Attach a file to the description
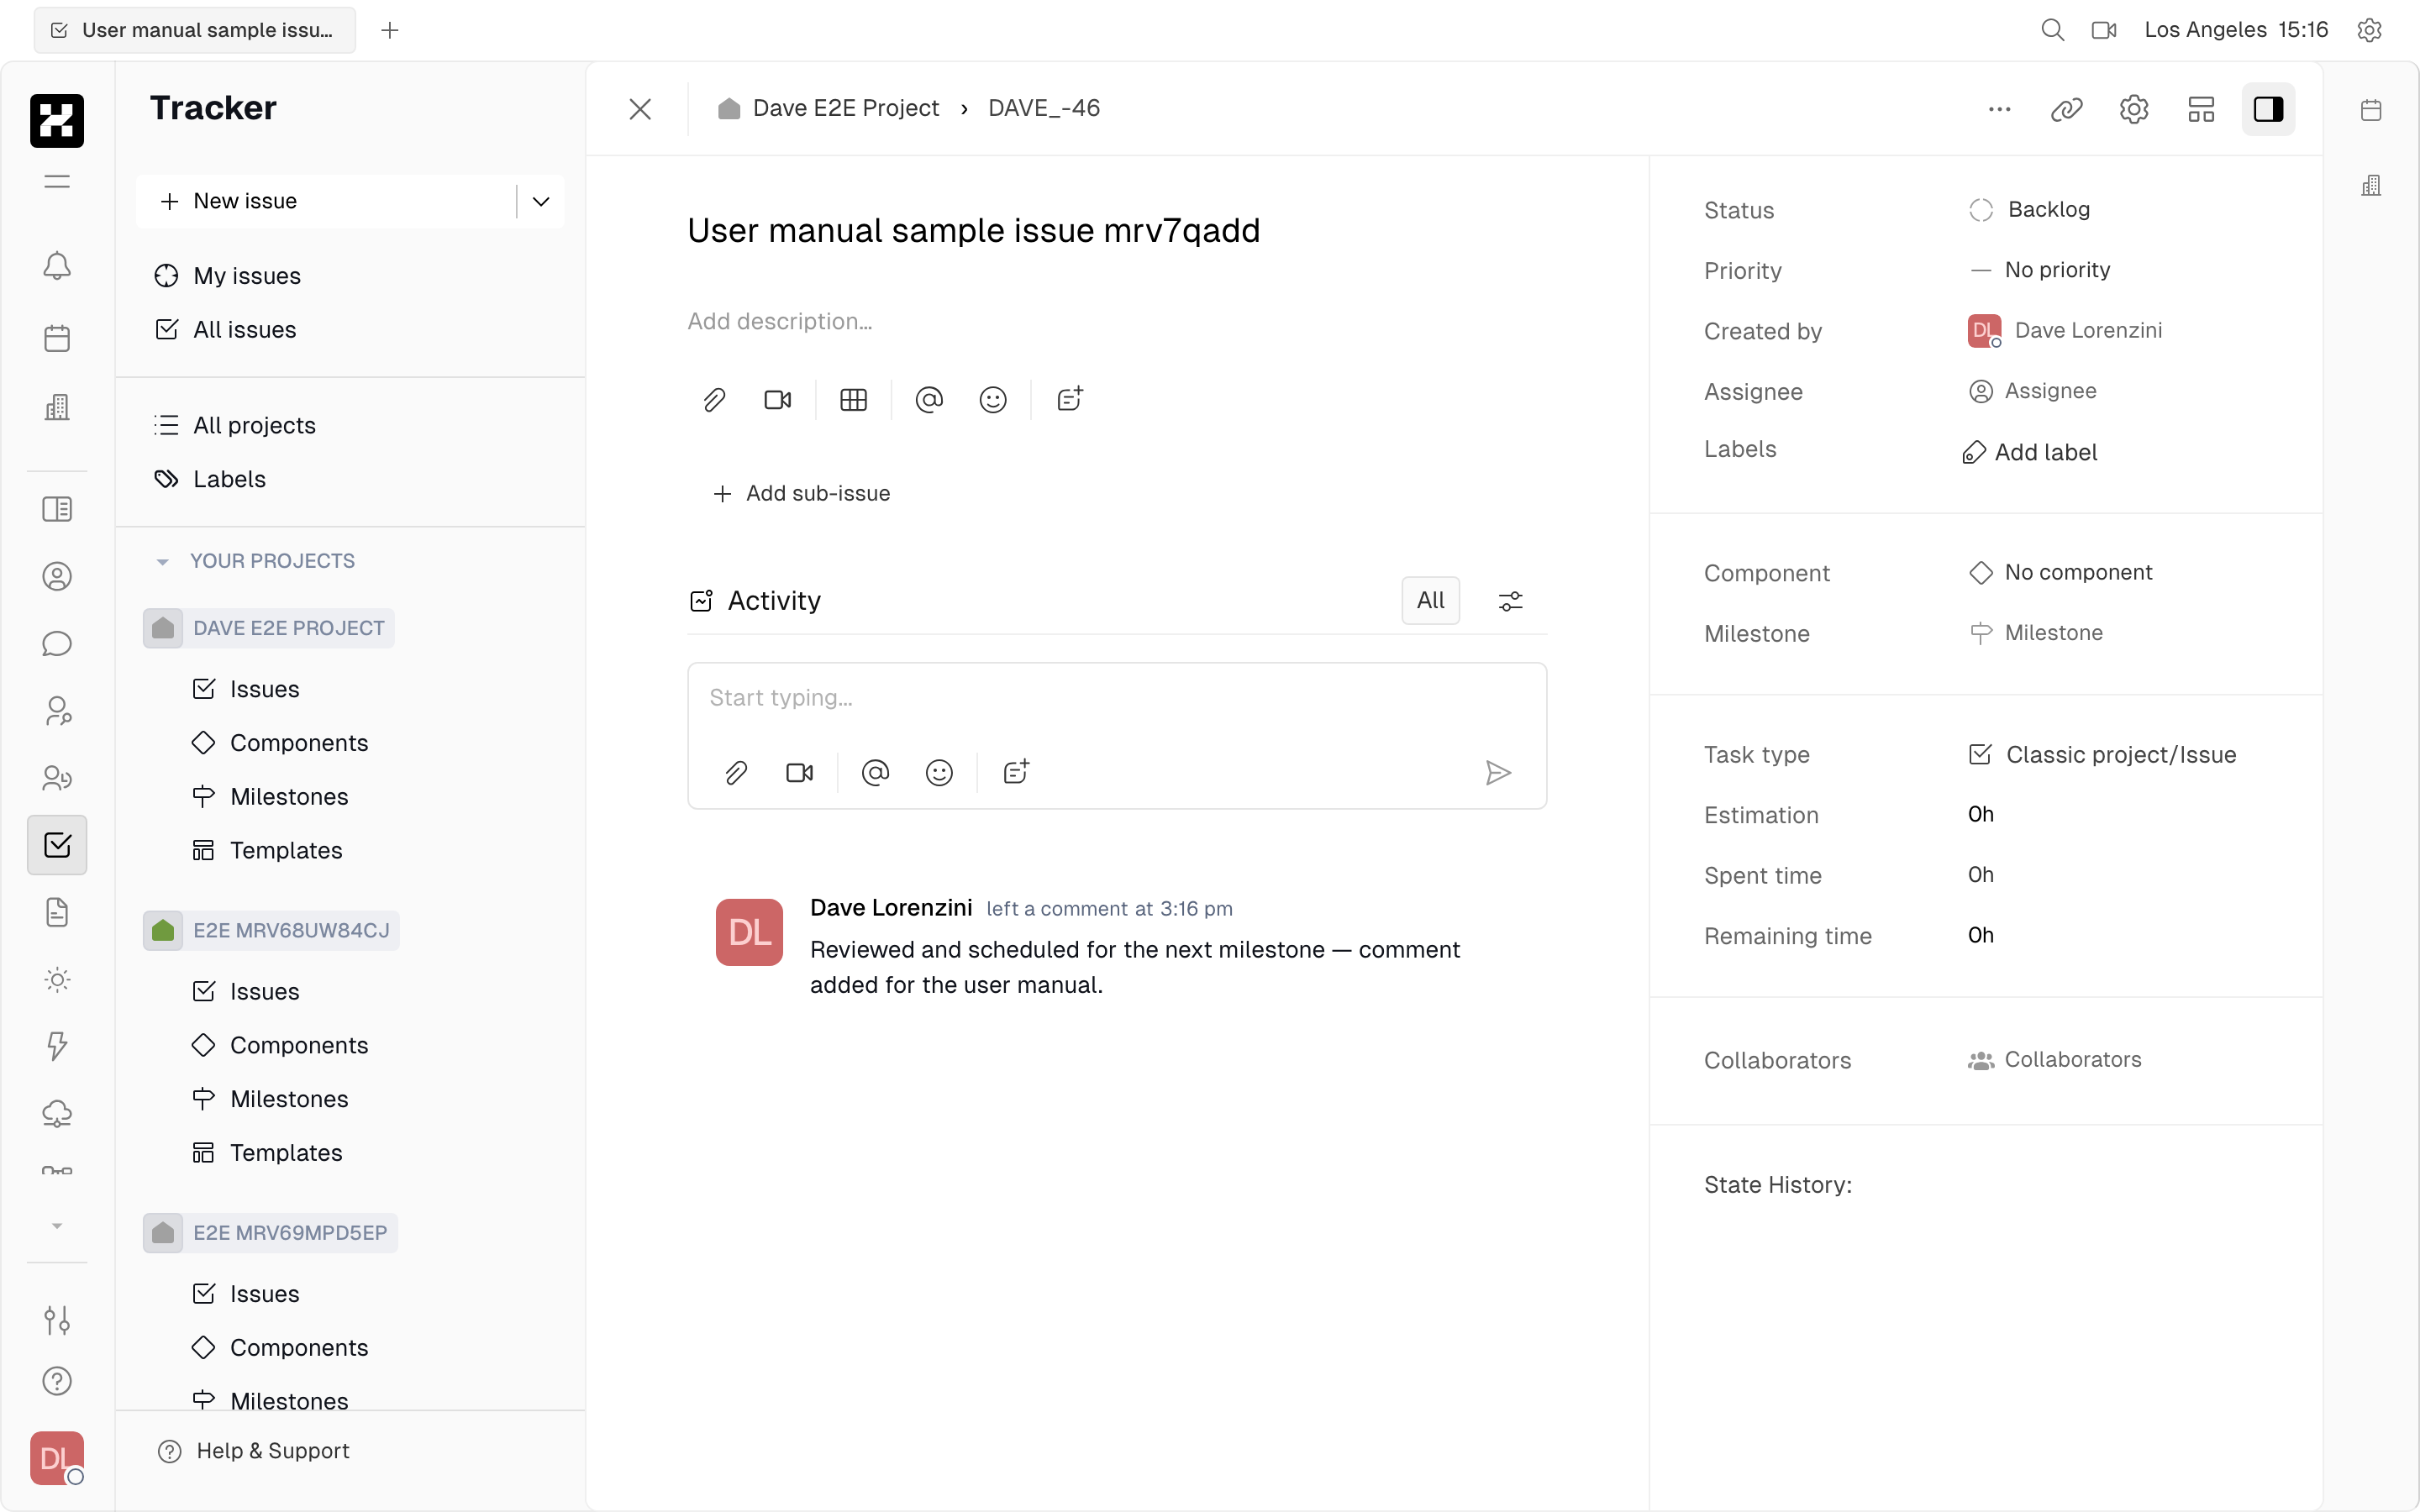Image resolution: width=2420 pixels, height=1512 pixels. 713,400
